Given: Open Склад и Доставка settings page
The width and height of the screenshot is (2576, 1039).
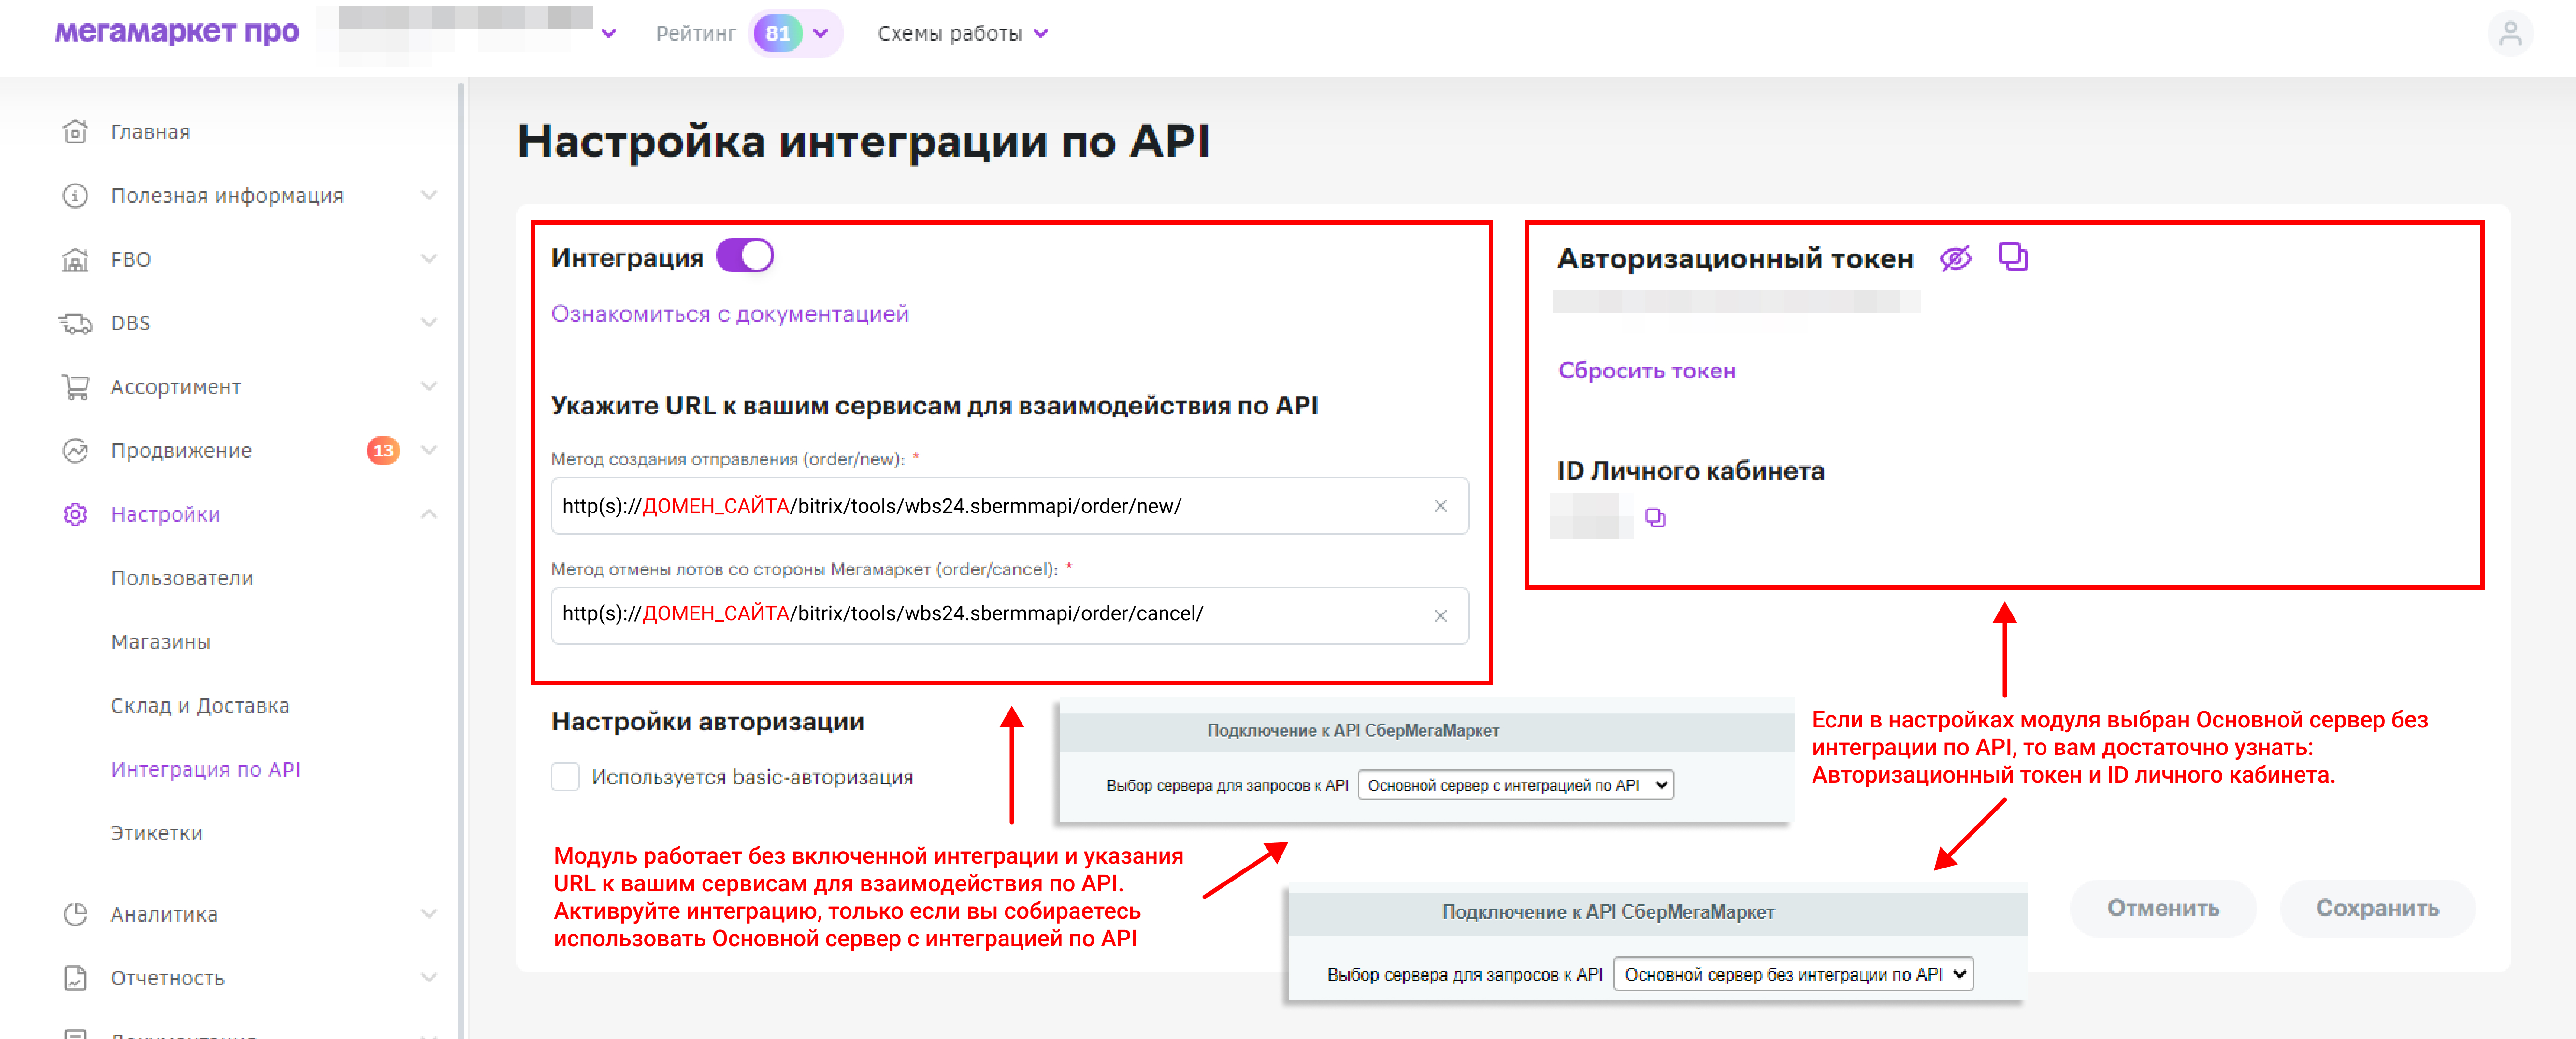Looking at the screenshot, I should point(200,706).
